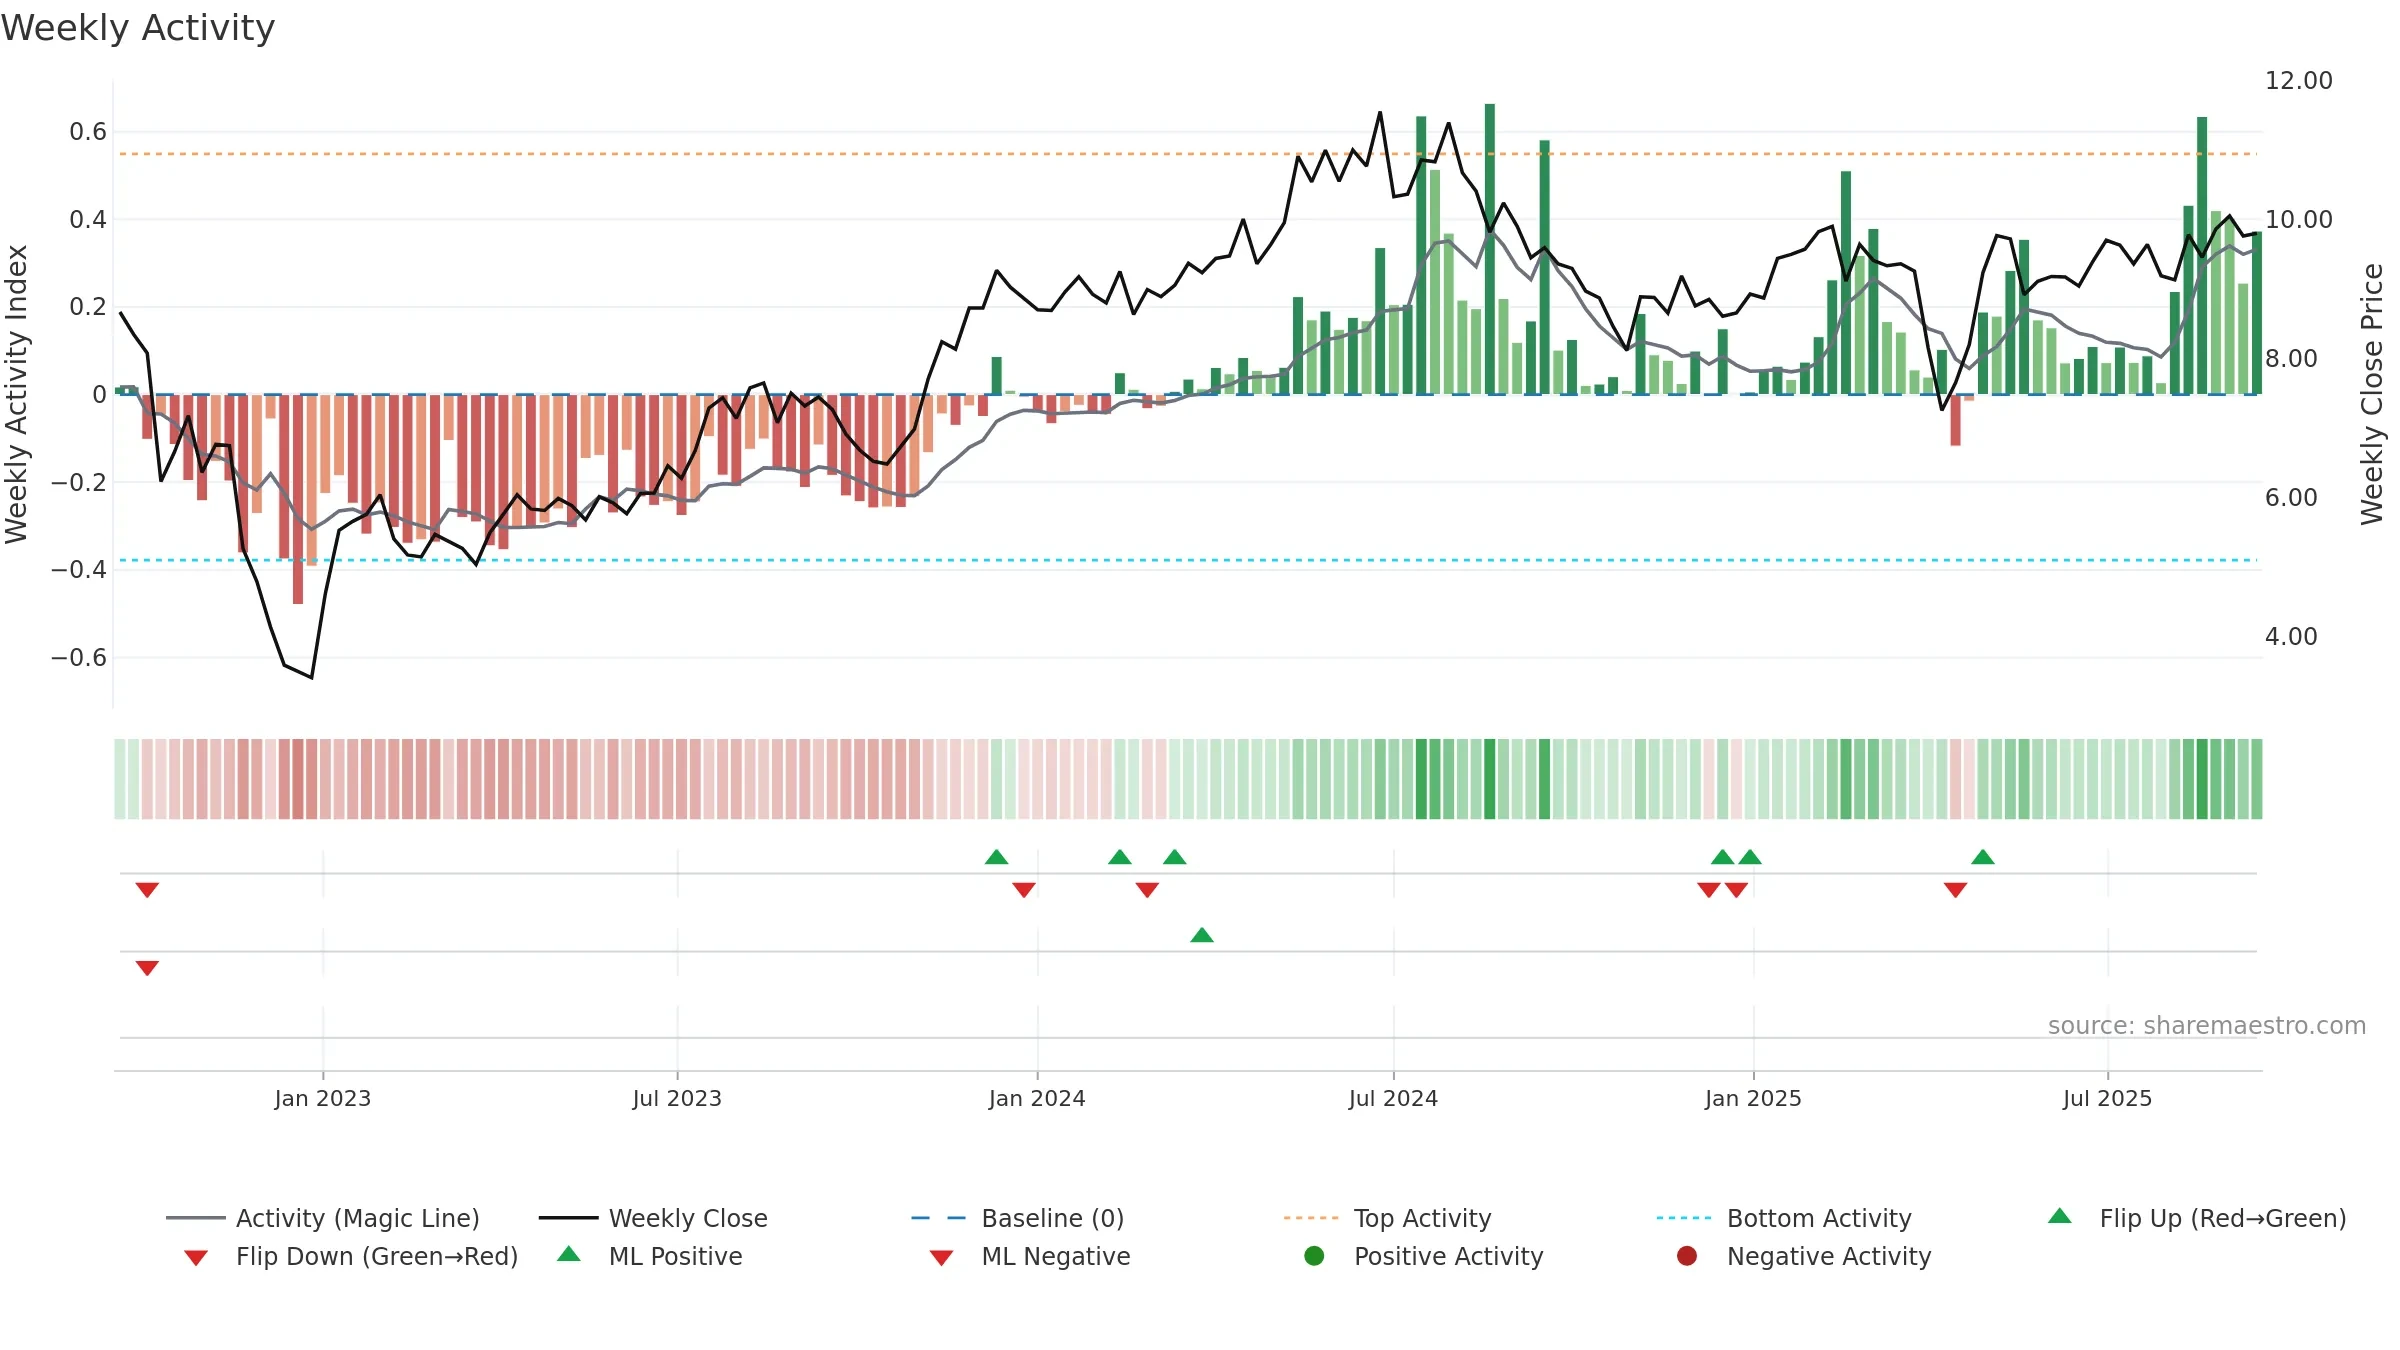Click the last flip-up triangle, after Jan 2025
This screenshot has height=1350, width=2400.
tap(1983, 857)
